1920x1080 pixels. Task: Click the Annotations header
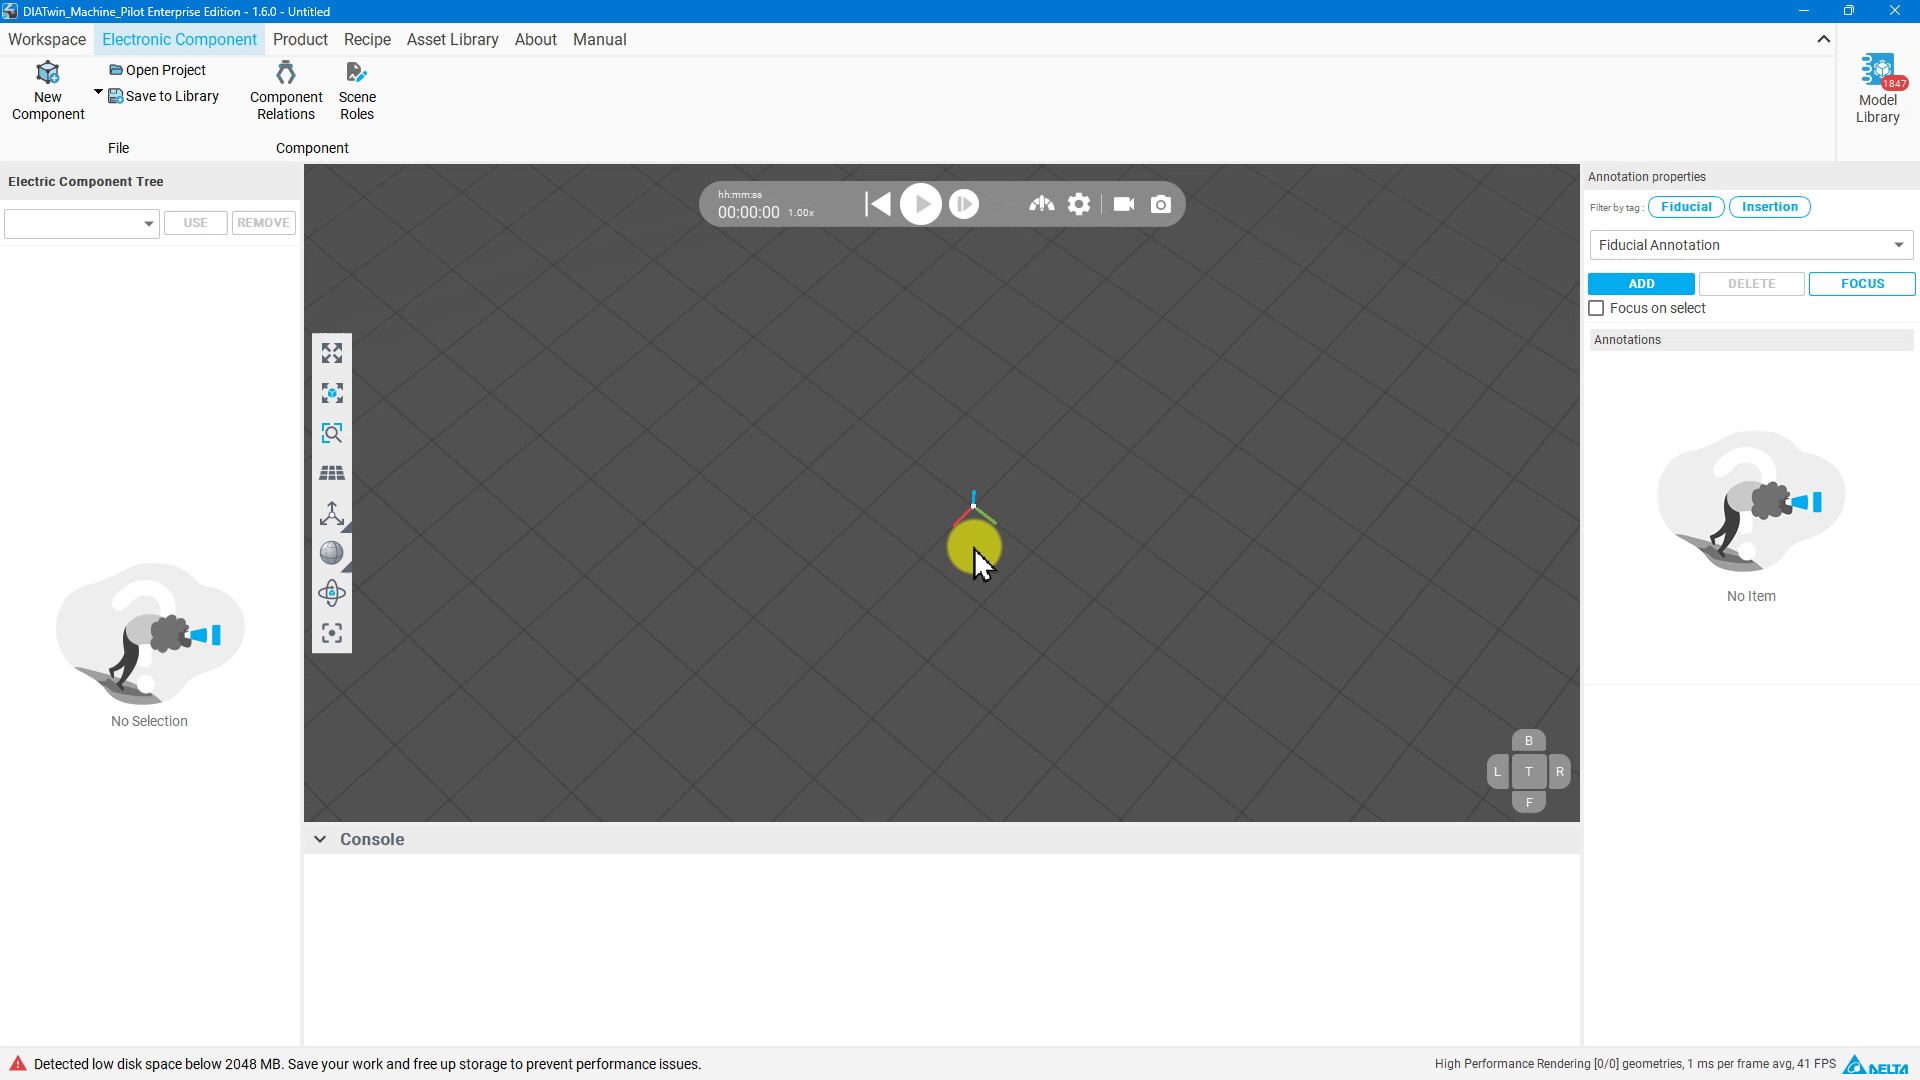click(x=1751, y=340)
